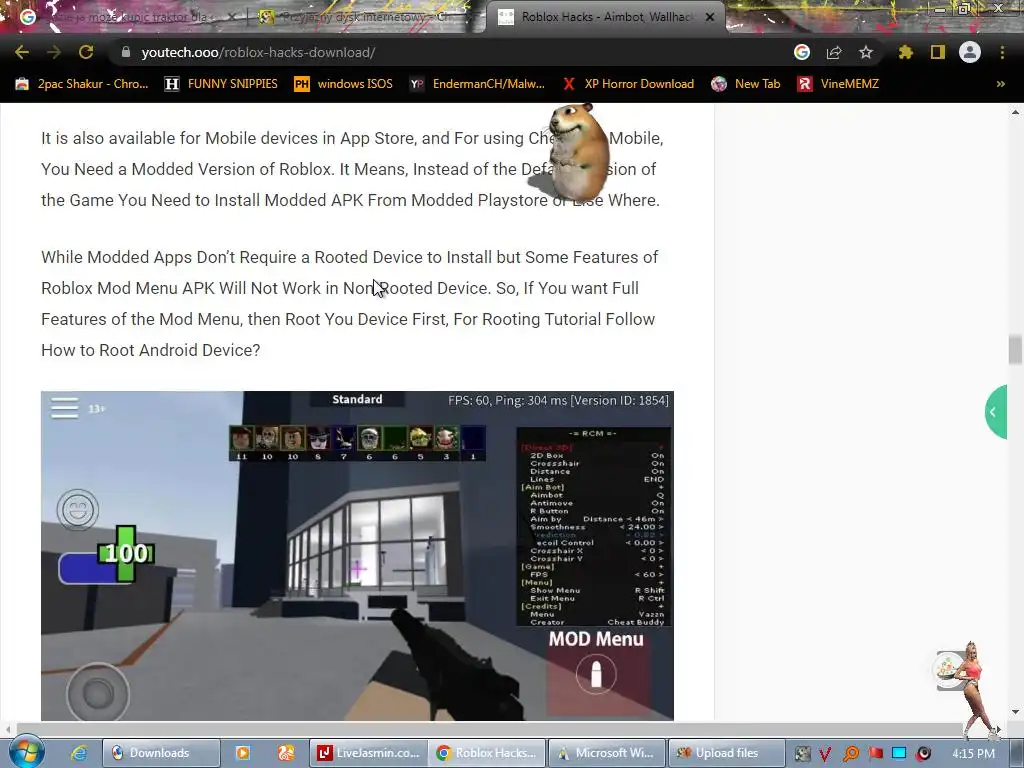The width and height of the screenshot is (1024, 768).
Task: Open the XP Horror Download bookmark
Action: pos(628,84)
